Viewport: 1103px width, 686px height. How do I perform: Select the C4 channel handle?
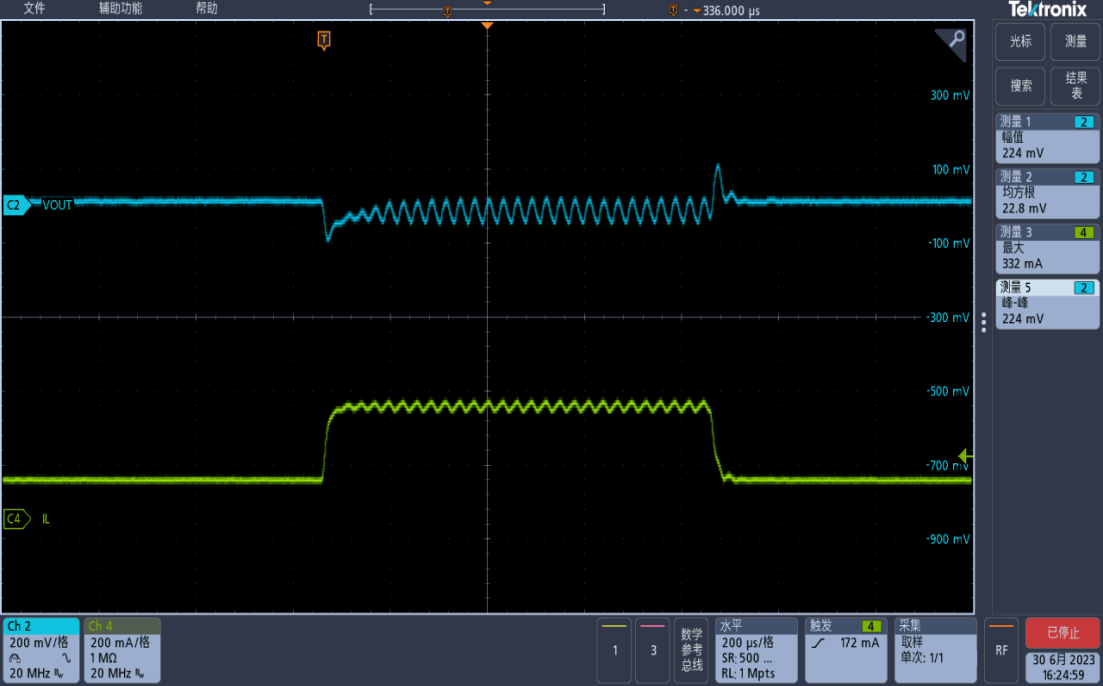pos(17,519)
